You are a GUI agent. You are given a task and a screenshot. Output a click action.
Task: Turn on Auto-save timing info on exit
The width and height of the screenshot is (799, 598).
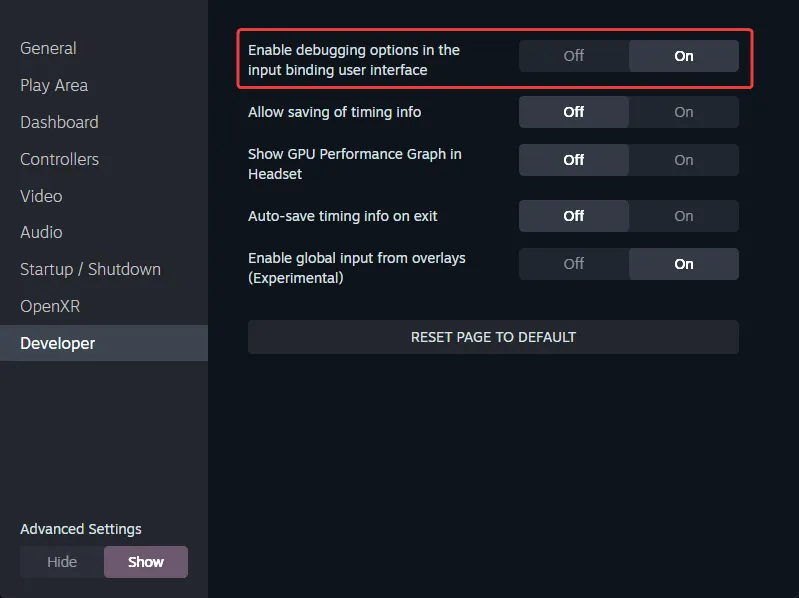tap(684, 216)
